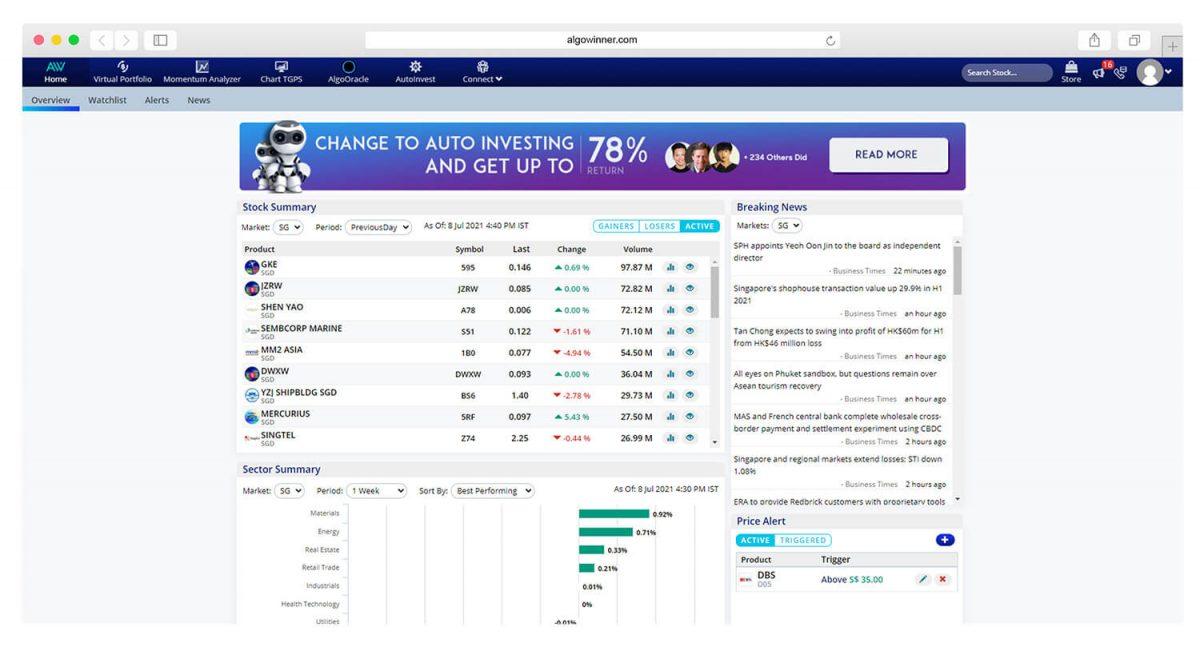Edit the DBS price alert pencil icon
This screenshot has height=647, width=1200.
tap(921, 579)
